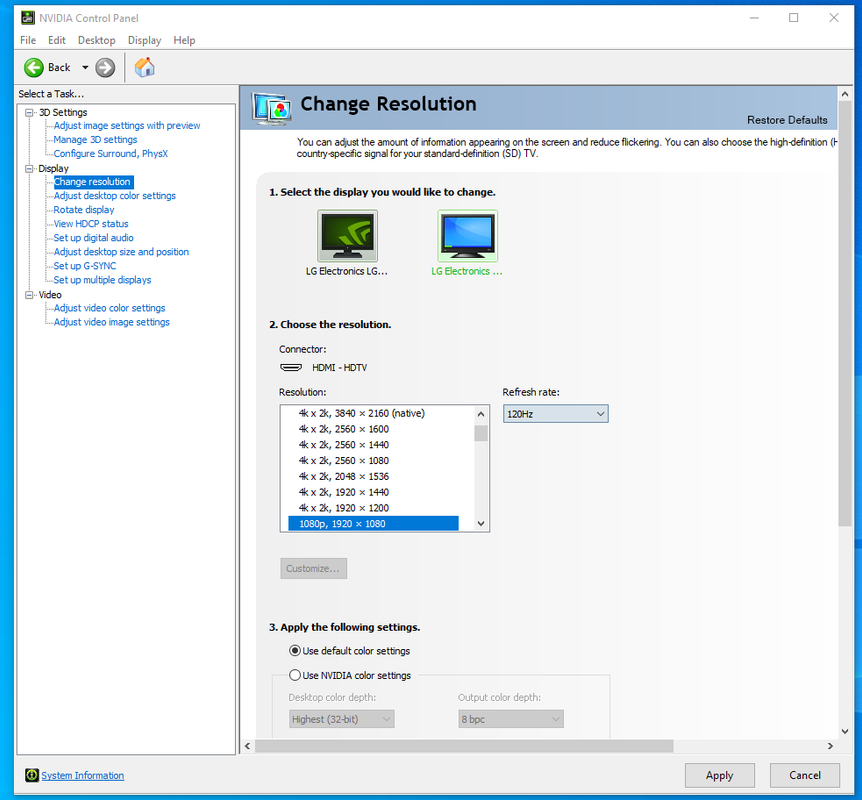Click the main panel vertical scrollbar thumb
The height and width of the screenshot is (800, 862).
tap(845, 313)
